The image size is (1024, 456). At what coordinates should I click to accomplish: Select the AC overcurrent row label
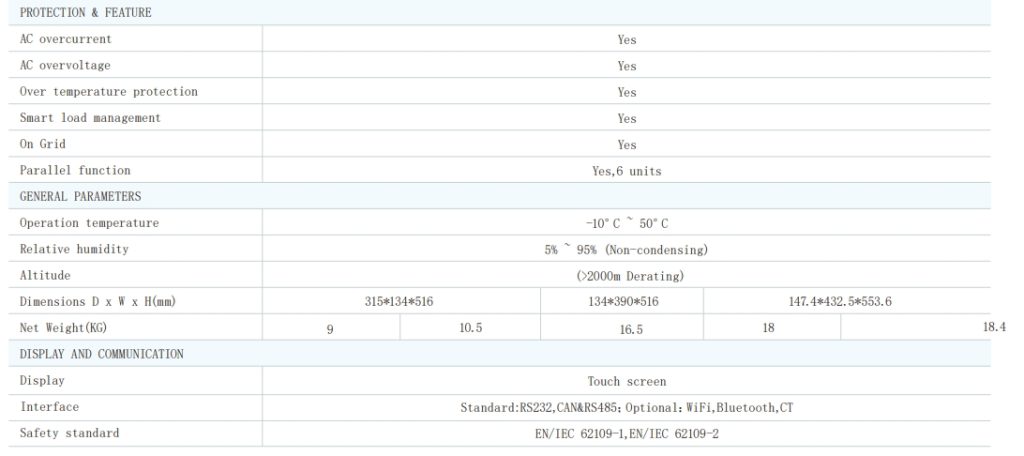tap(66, 39)
